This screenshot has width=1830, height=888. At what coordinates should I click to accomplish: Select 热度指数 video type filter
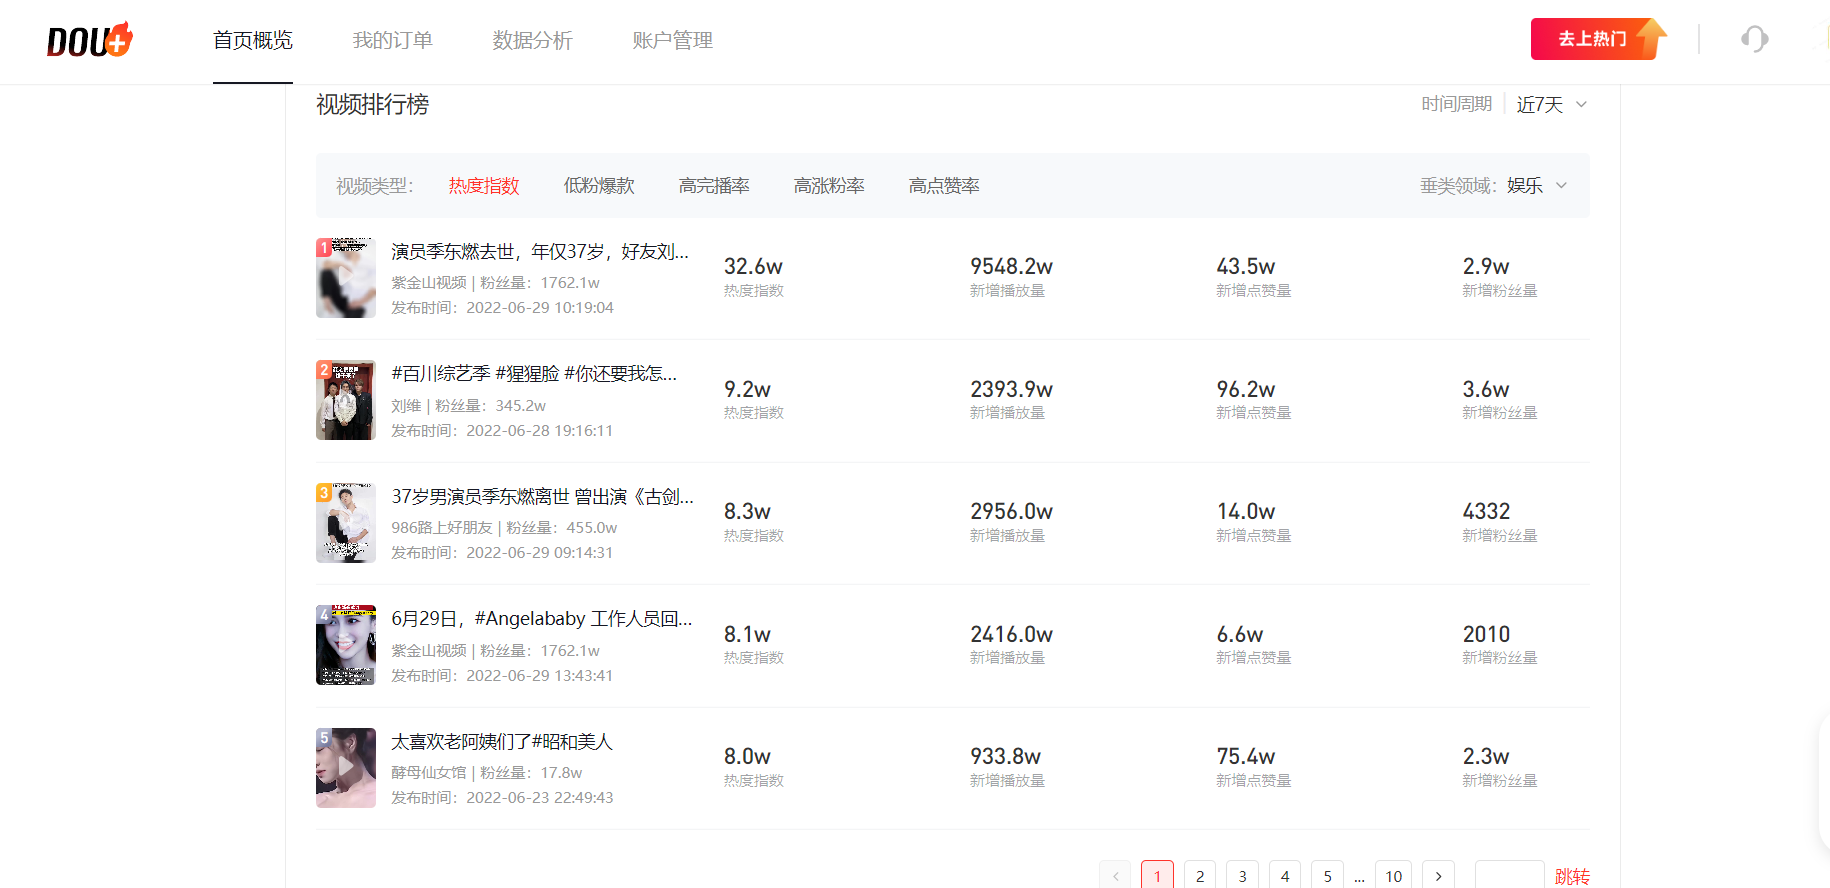484,185
